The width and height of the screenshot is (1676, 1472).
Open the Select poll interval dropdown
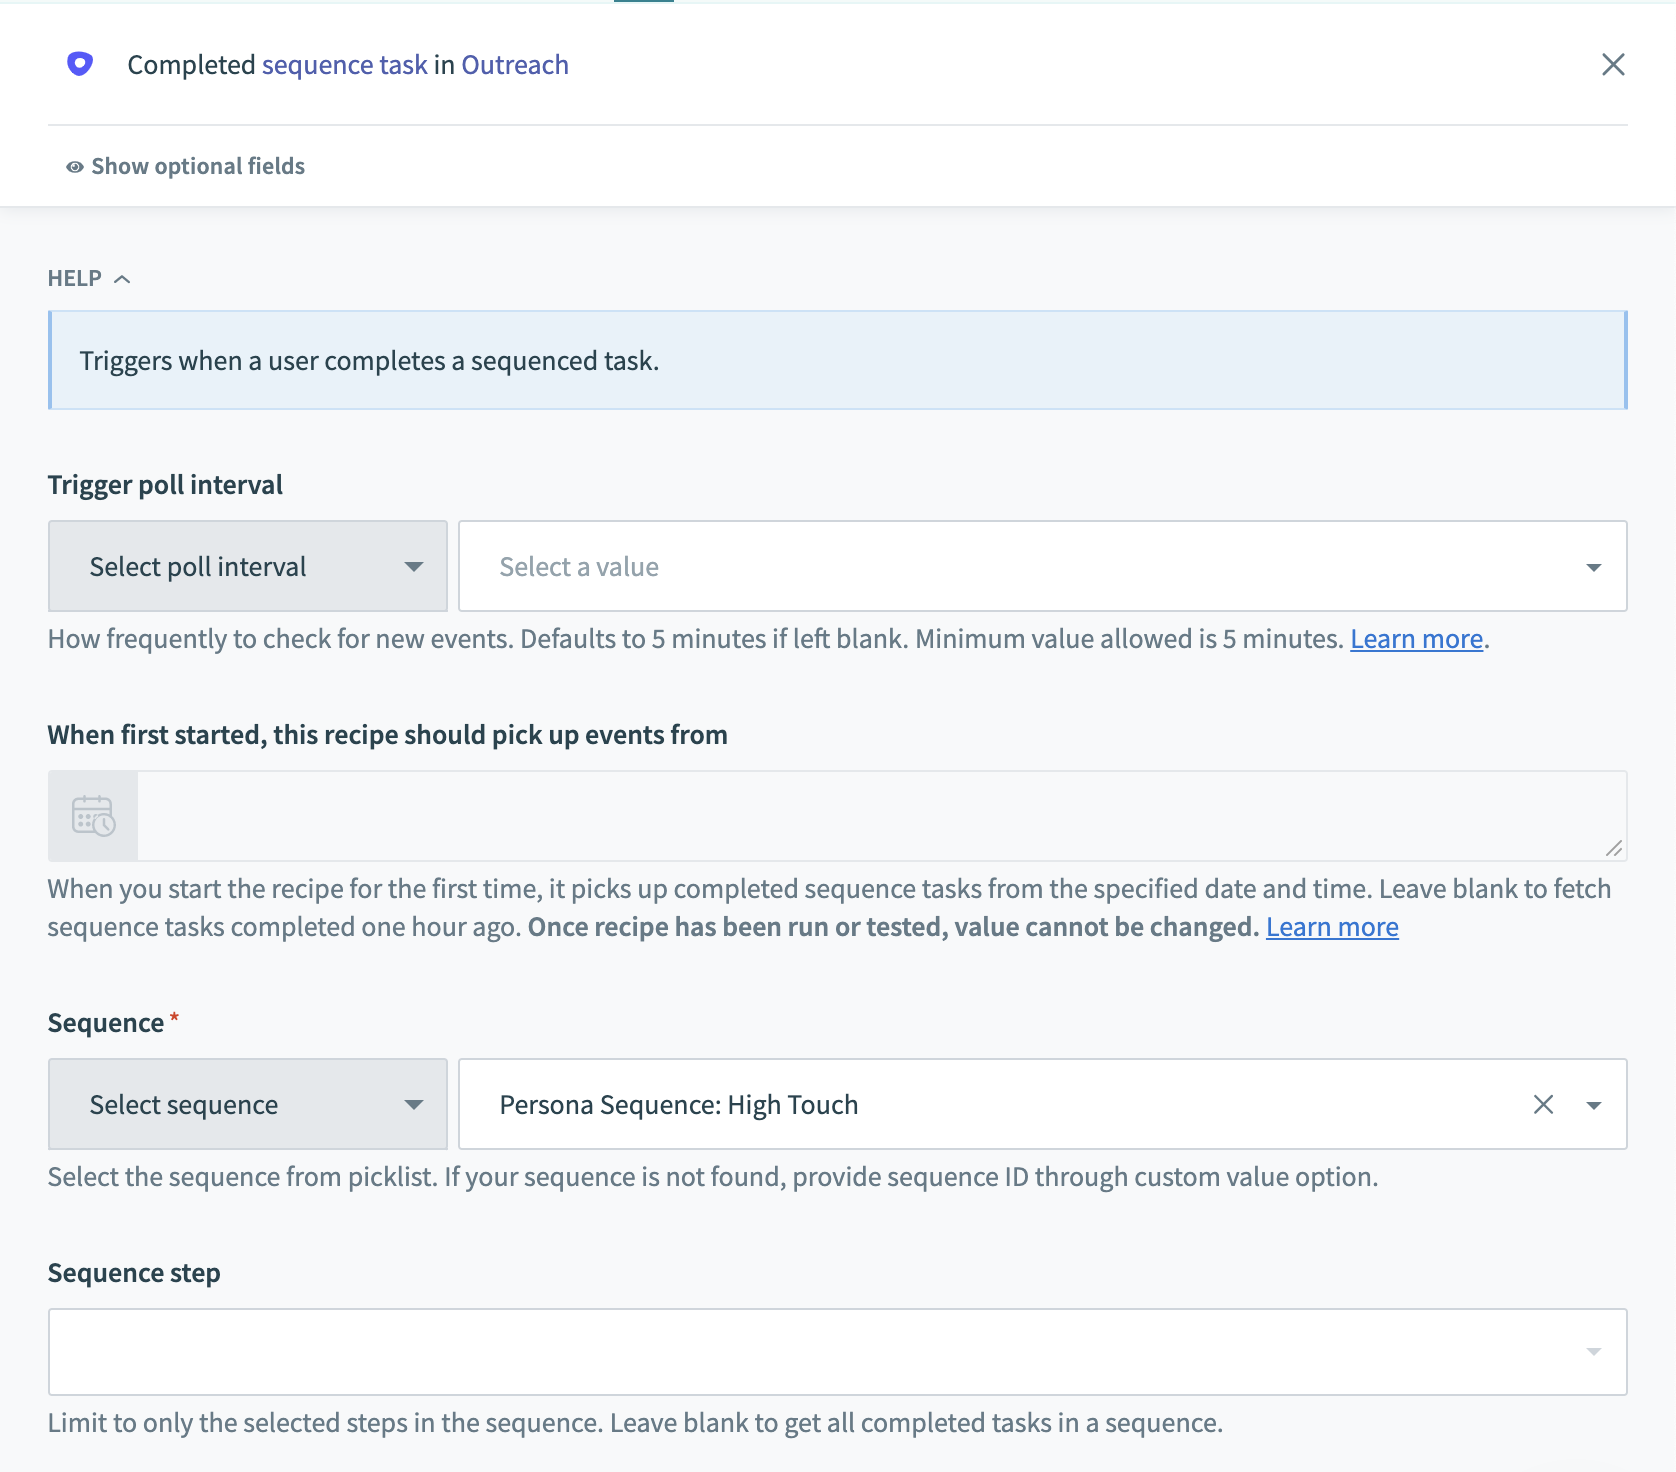point(247,567)
